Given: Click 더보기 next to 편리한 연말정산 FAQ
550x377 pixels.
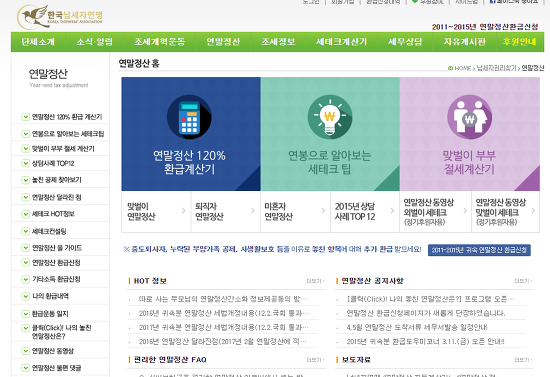Looking at the screenshot, I should coord(315,360).
